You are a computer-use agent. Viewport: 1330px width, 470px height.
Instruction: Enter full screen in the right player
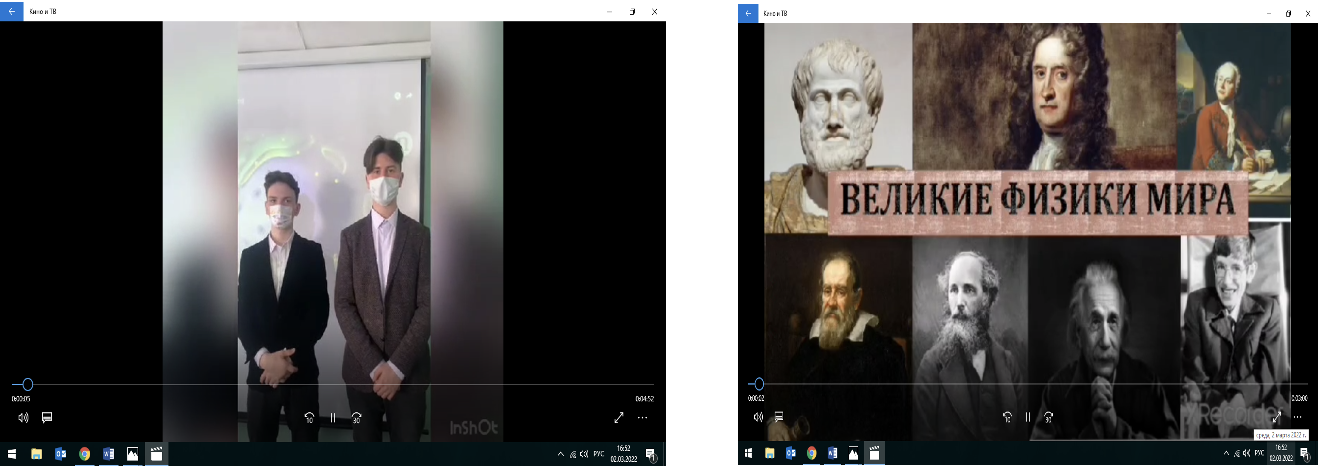click(x=1277, y=416)
